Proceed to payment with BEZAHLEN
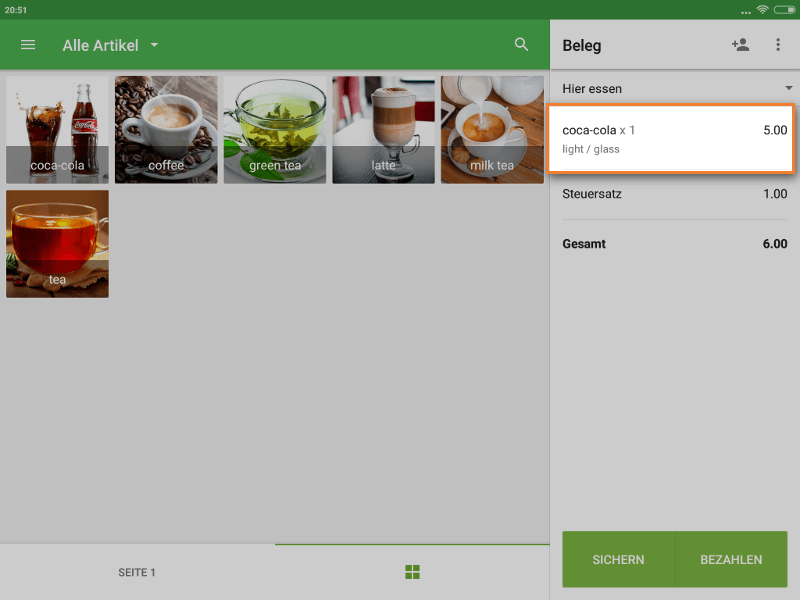This screenshot has width=800, height=600. pyautogui.click(x=731, y=559)
